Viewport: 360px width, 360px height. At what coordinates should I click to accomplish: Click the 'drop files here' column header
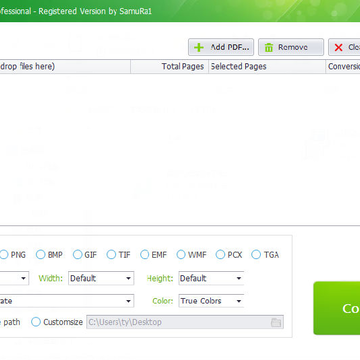pyautogui.click(x=65, y=67)
